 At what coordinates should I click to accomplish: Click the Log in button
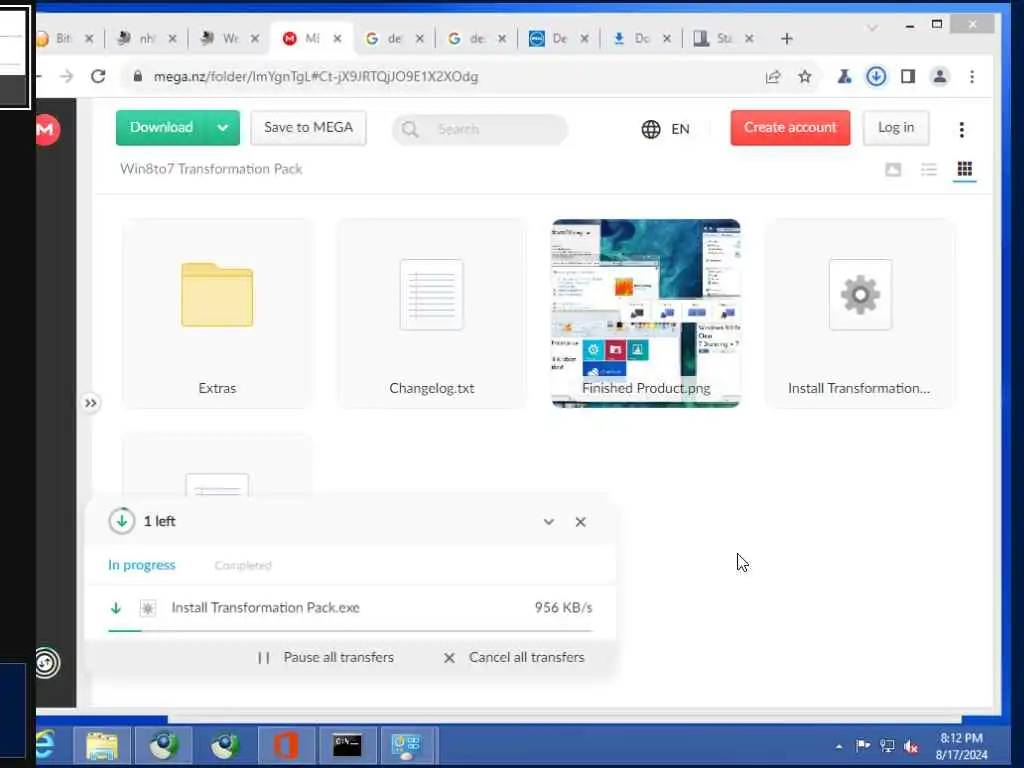point(896,127)
